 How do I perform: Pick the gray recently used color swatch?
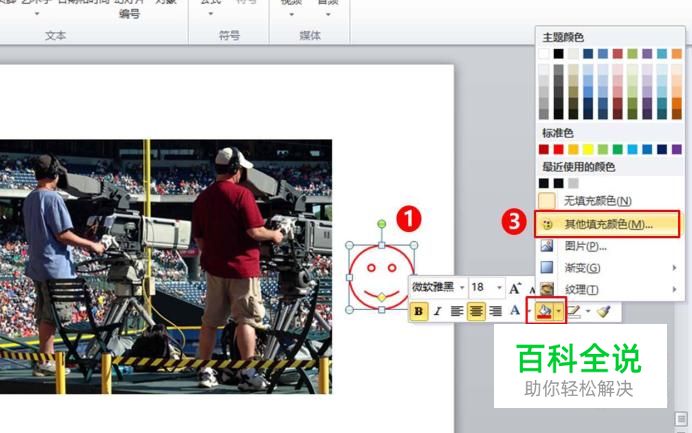573,183
